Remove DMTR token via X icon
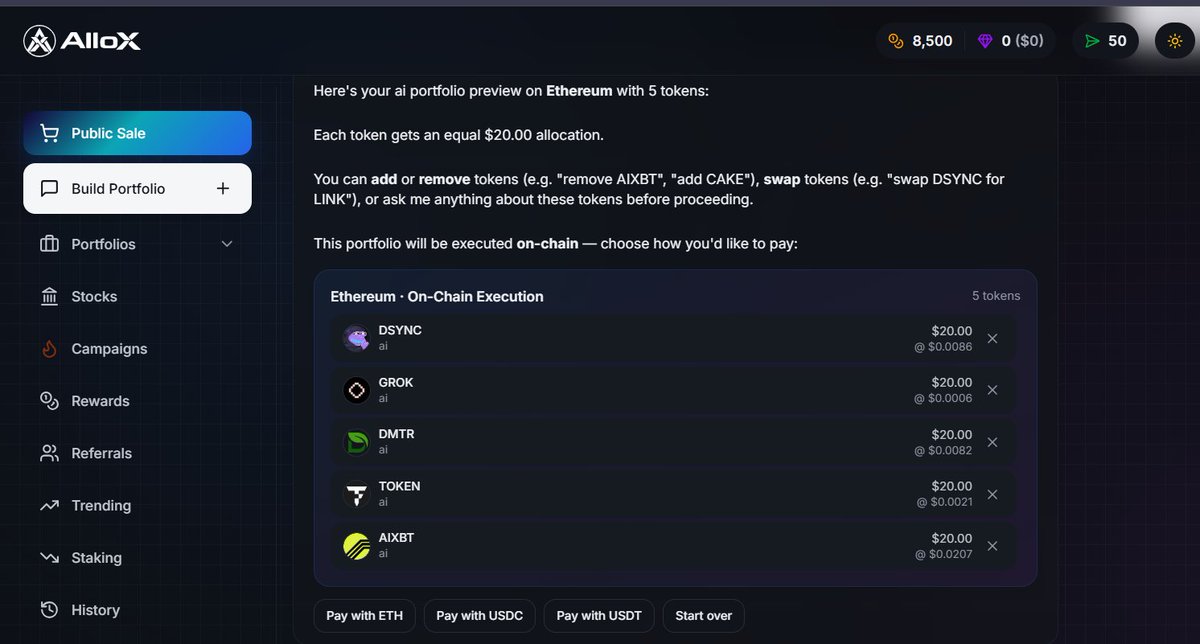Viewport: 1200px width, 644px height. click(x=992, y=442)
